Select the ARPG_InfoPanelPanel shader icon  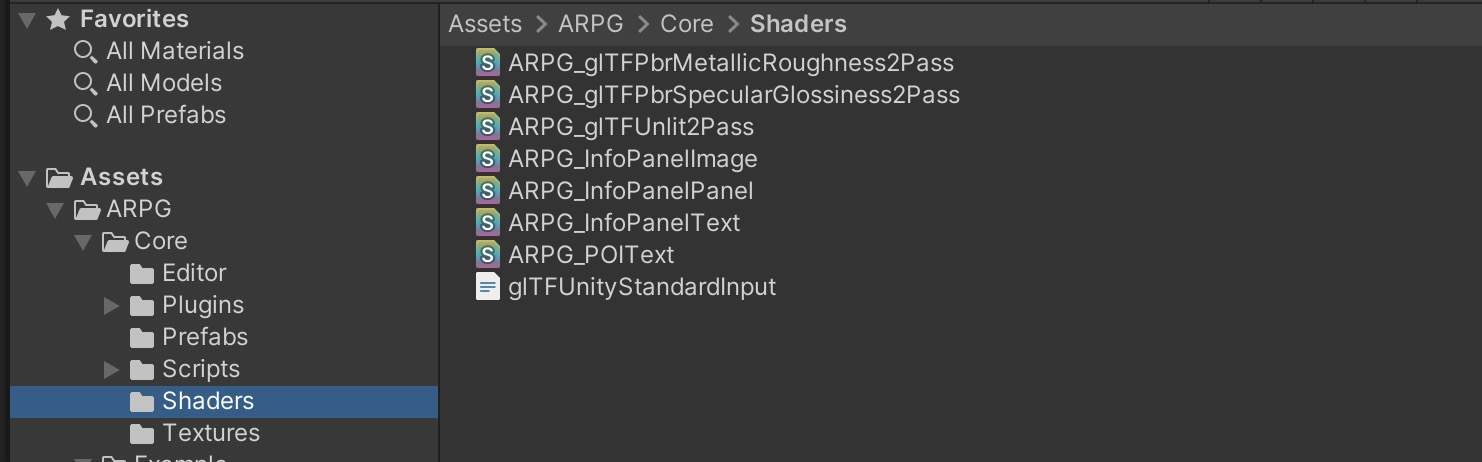coord(488,191)
